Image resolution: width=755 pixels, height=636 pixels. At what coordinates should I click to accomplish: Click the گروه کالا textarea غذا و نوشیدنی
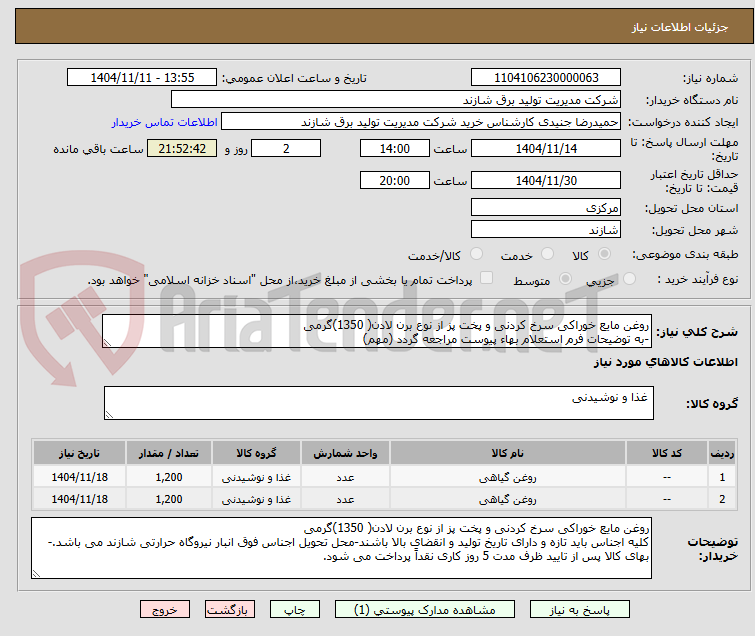click(x=379, y=403)
